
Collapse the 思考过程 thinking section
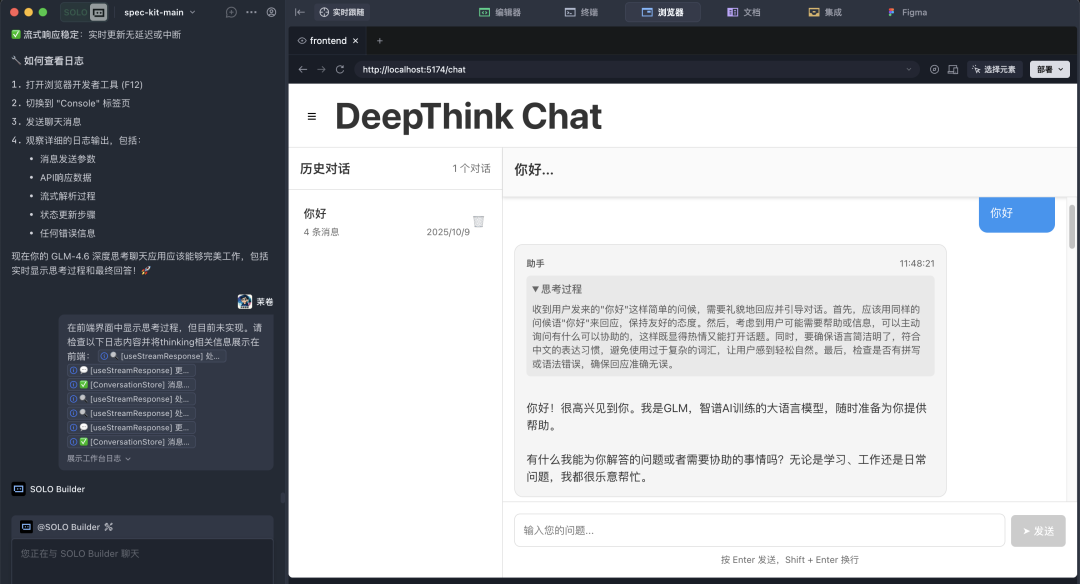click(560, 288)
